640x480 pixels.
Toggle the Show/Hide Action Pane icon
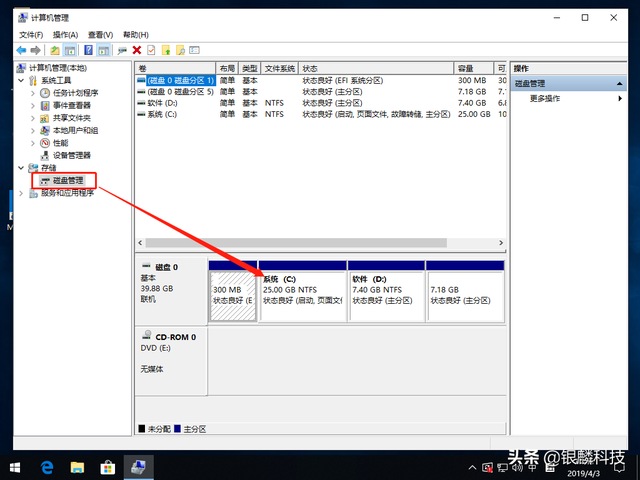[104, 50]
